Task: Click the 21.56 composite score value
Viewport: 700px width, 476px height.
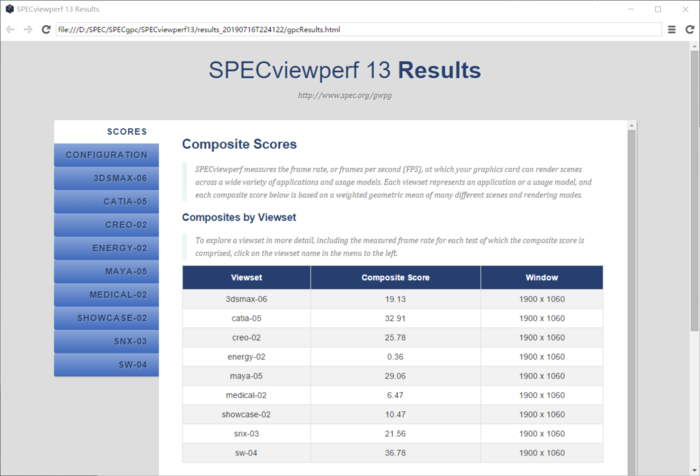Action: pyautogui.click(x=396, y=434)
